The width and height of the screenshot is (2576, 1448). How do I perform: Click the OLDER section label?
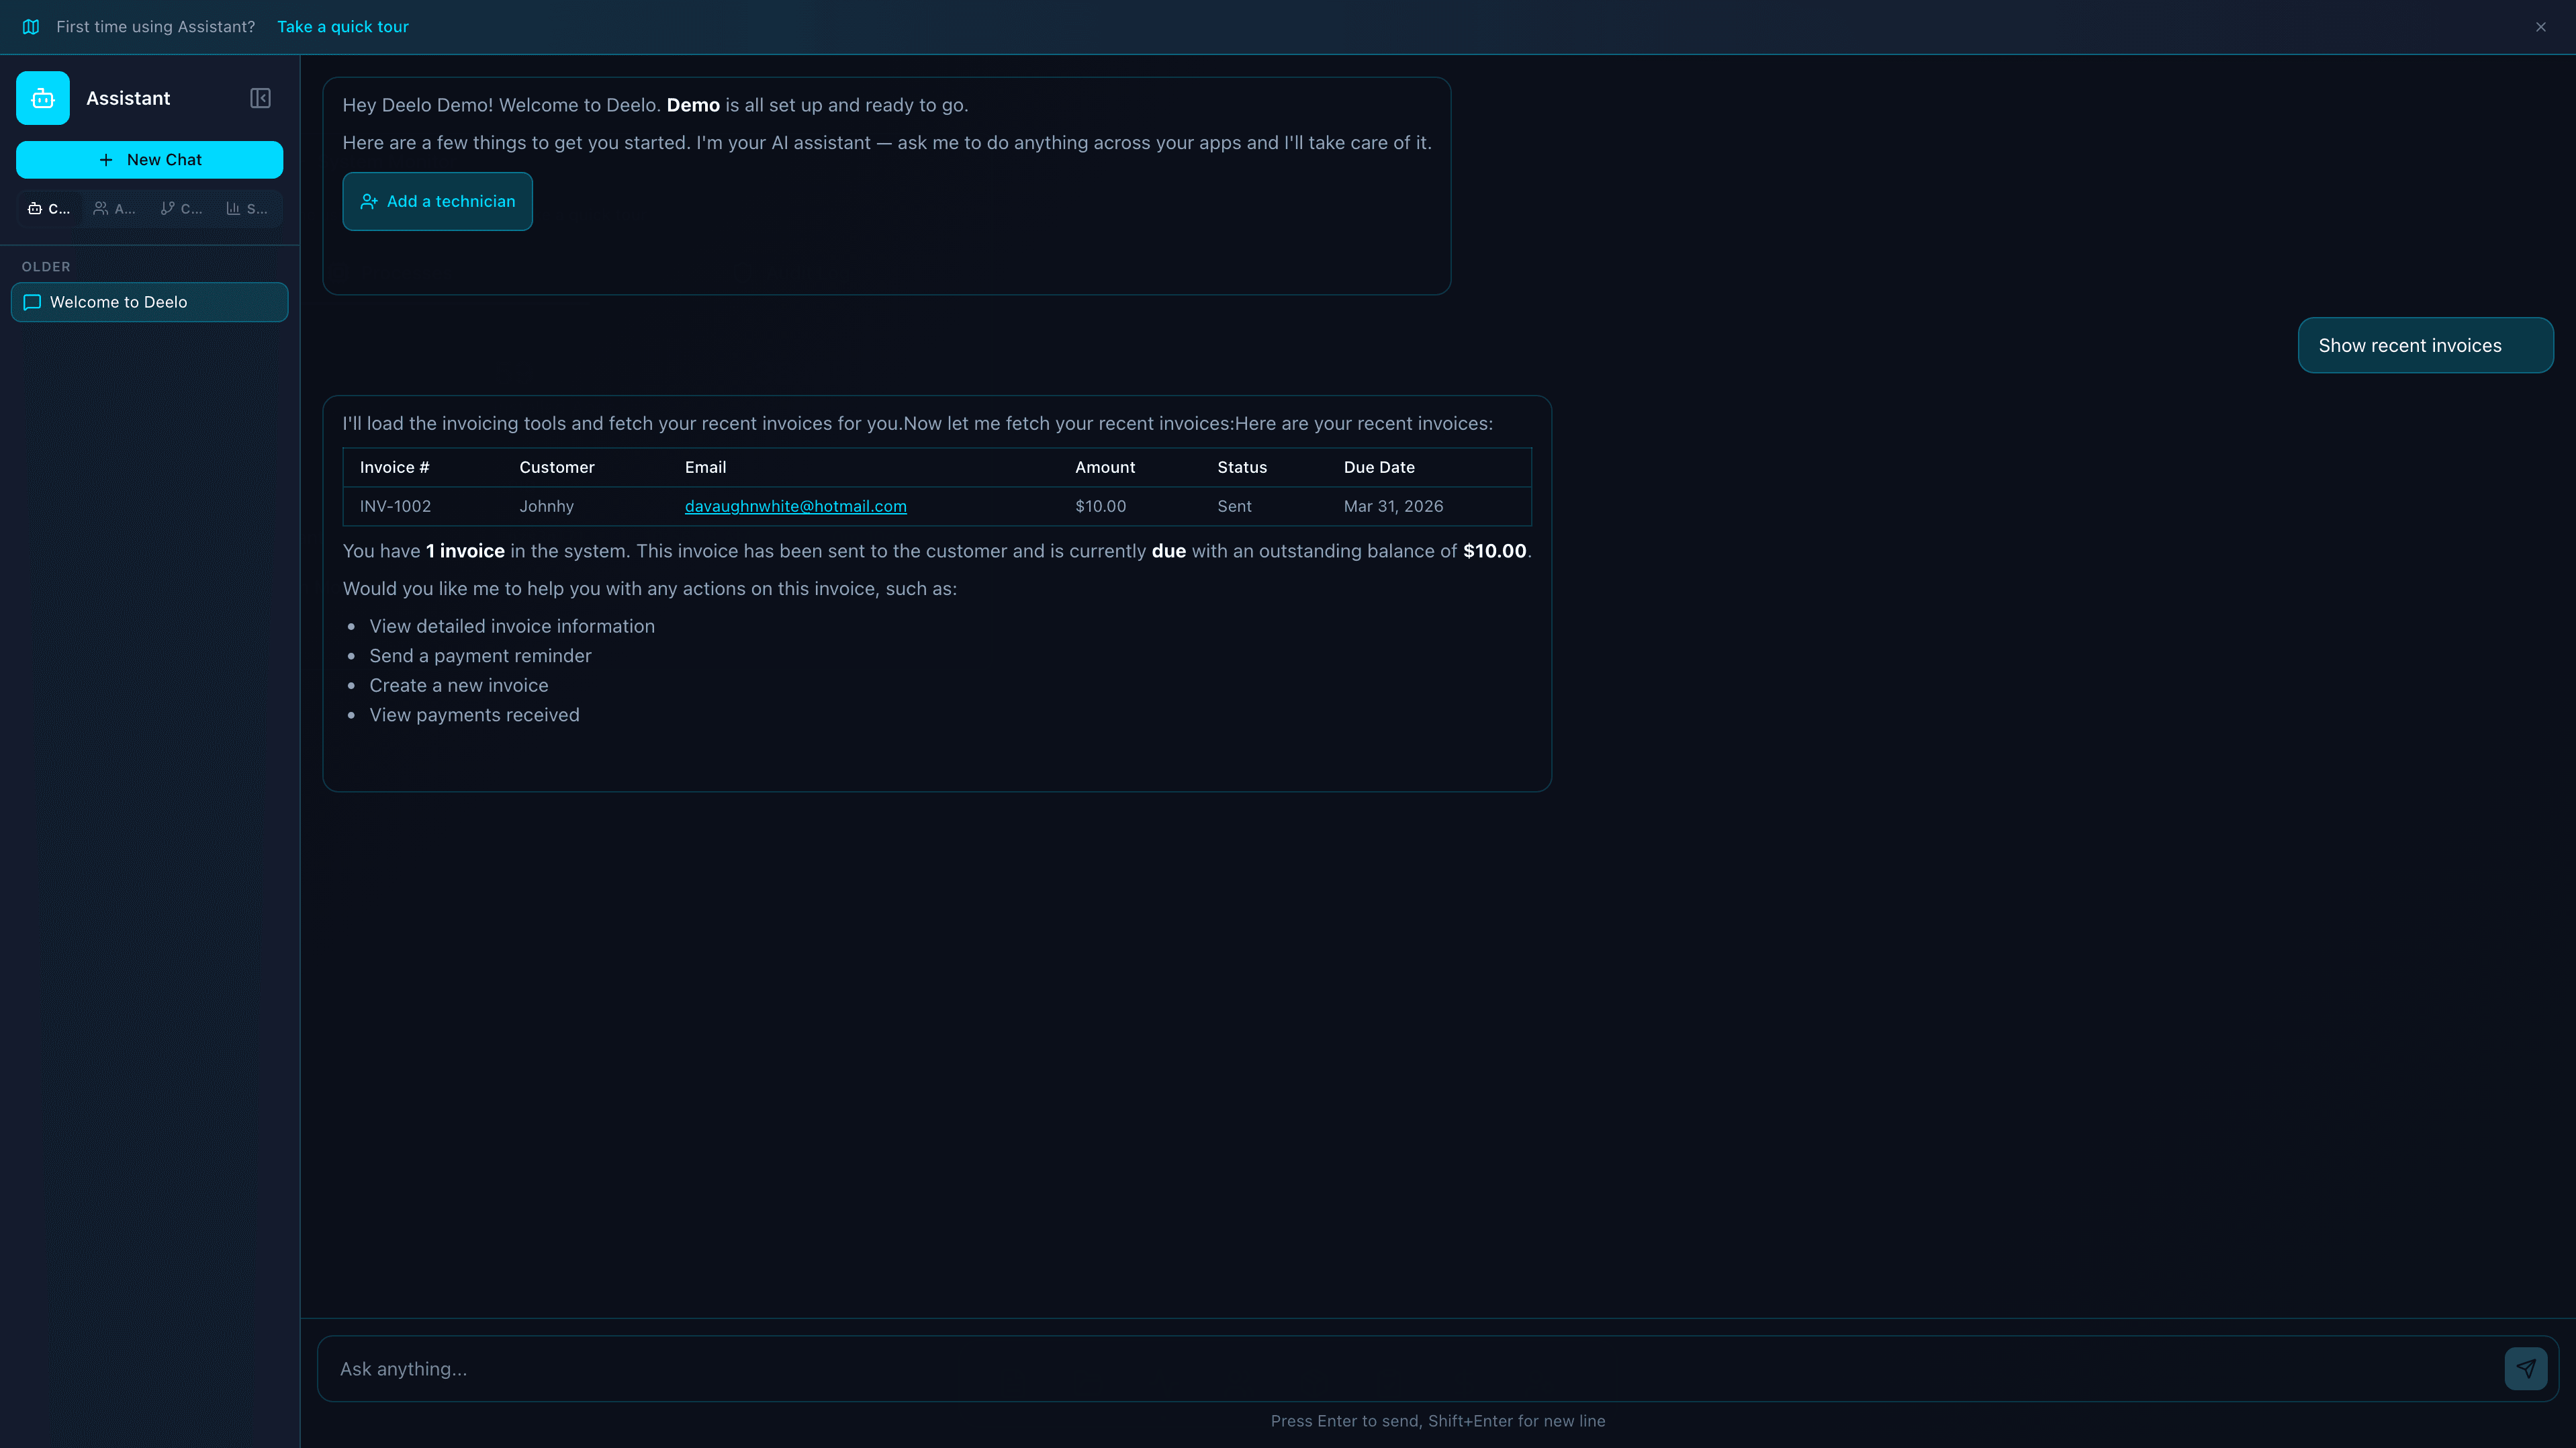pyautogui.click(x=46, y=267)
